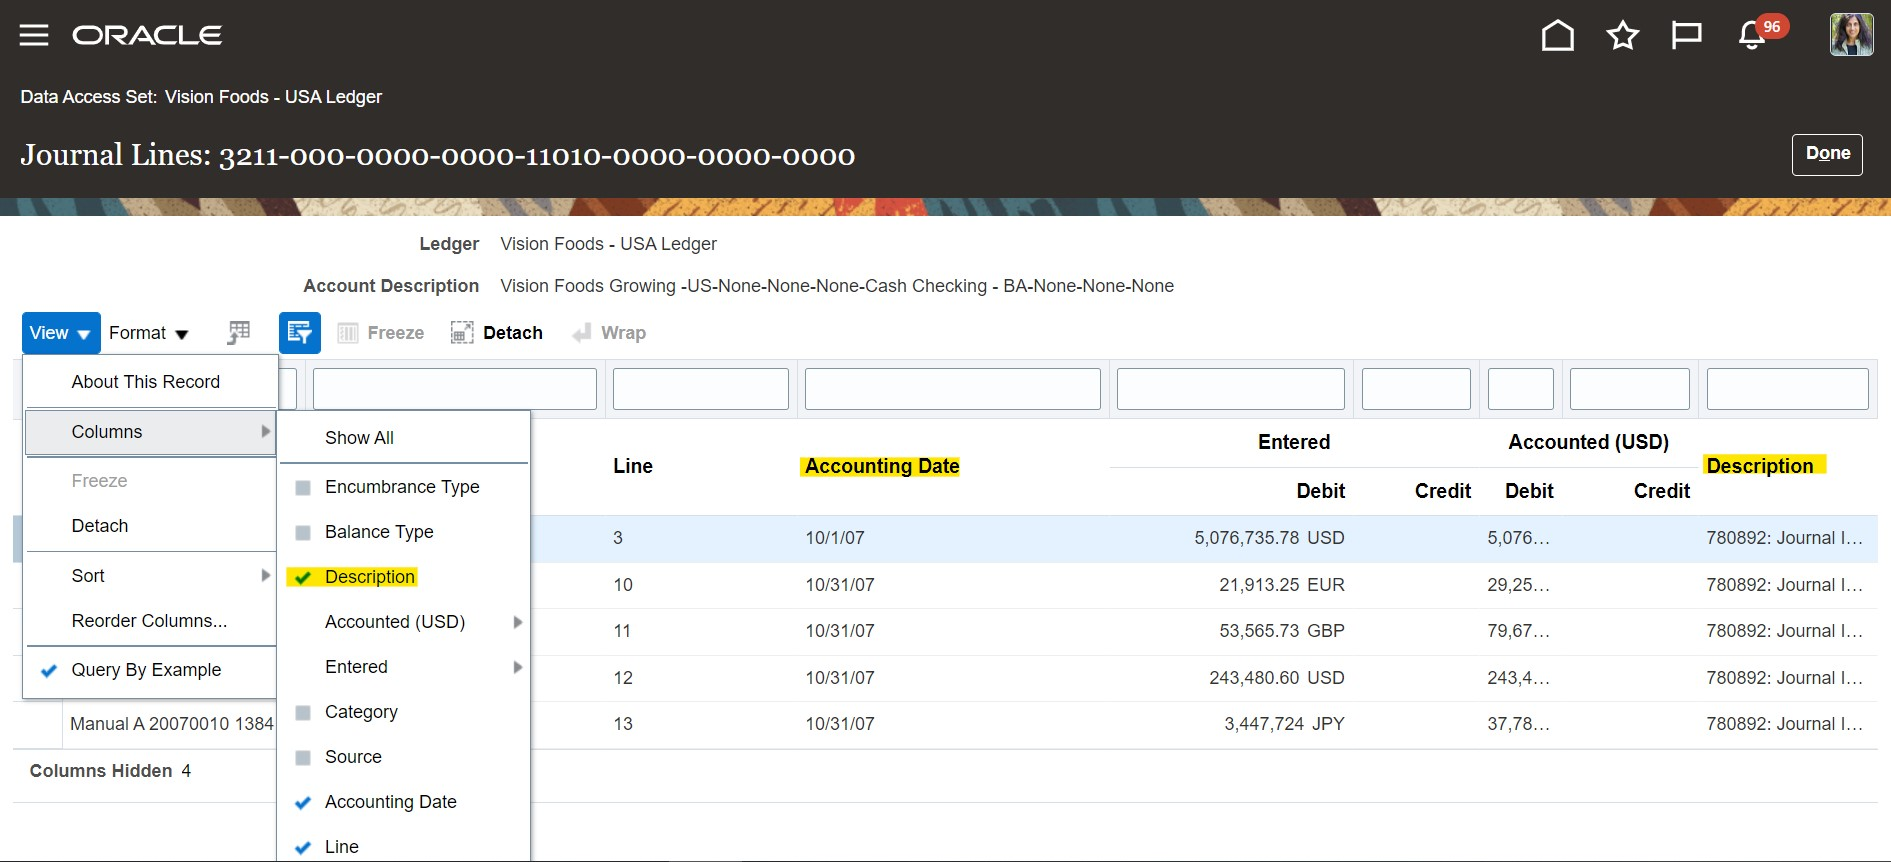The height and width of the screenshot is (862, 1891).
Task: Sort by Accounting Date column header
Action: pyautogui.click(x=882, y=466)
